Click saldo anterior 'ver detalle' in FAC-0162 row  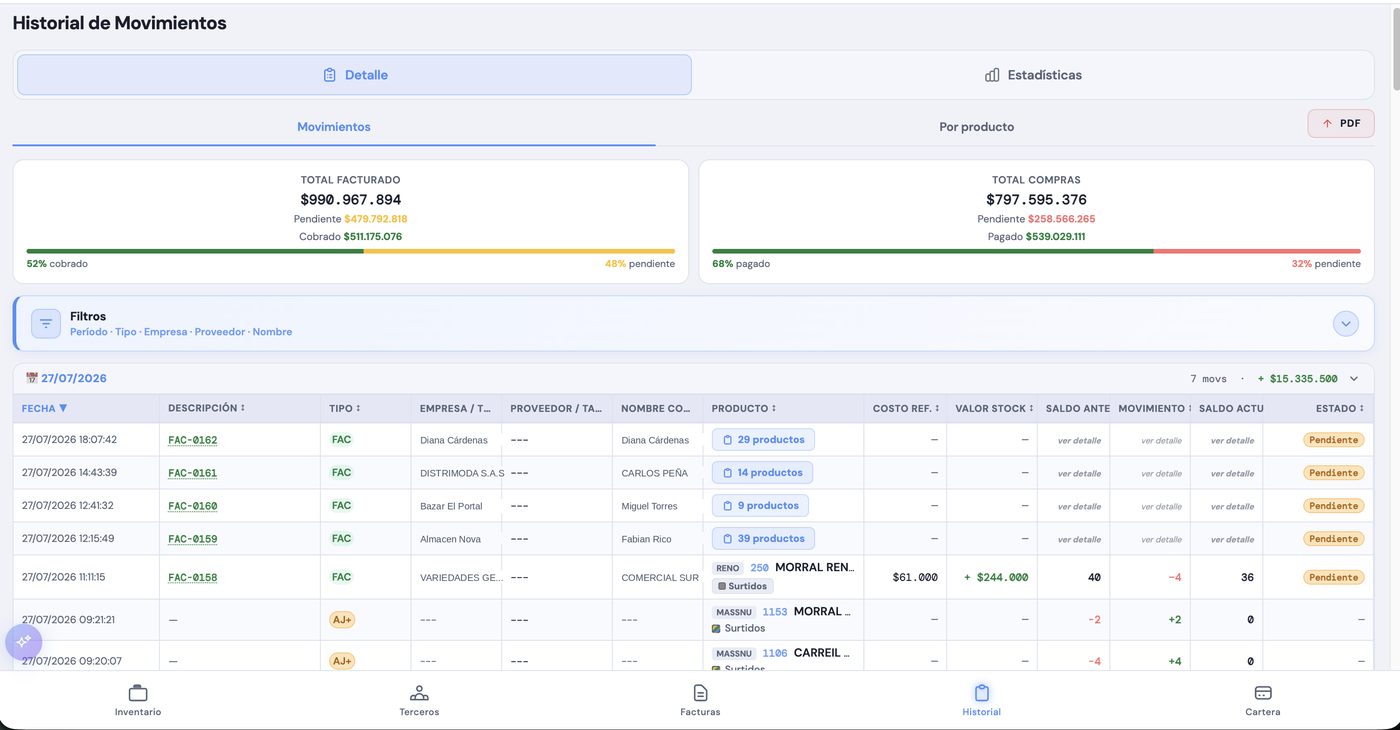coord(1079,441)
